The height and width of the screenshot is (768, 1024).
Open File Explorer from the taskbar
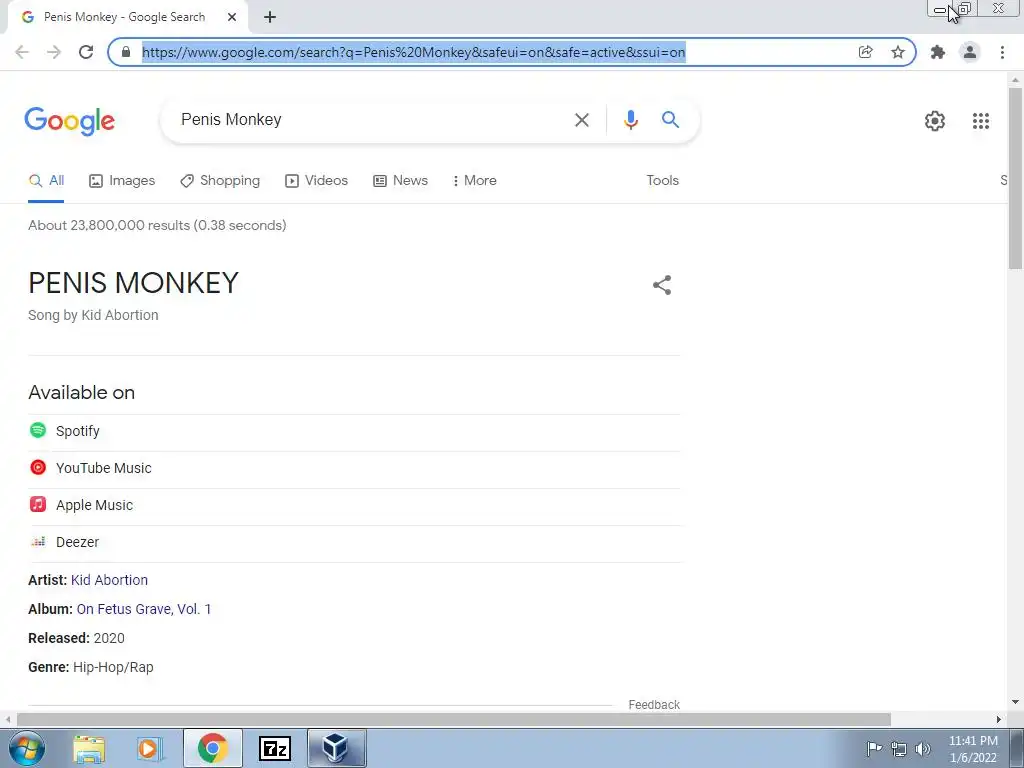(x=89, y=748)
